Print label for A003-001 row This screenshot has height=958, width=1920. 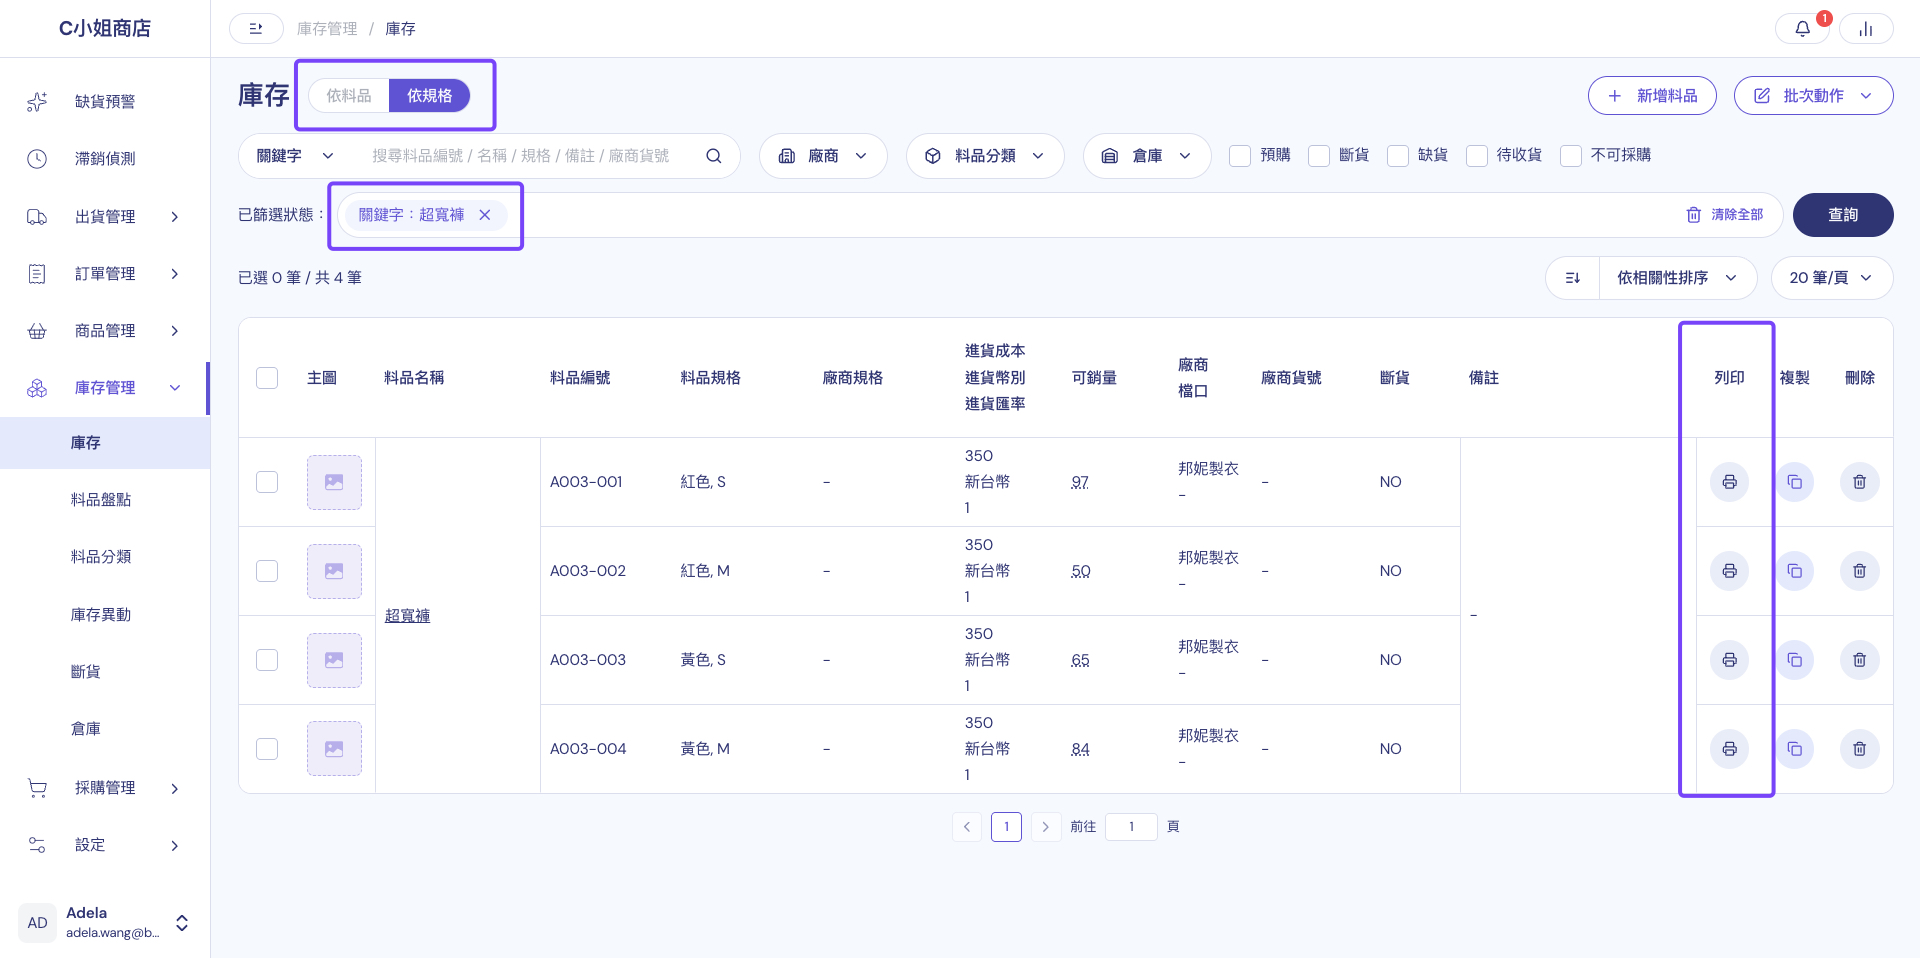pyautogui.click(x=1729, y=482)
